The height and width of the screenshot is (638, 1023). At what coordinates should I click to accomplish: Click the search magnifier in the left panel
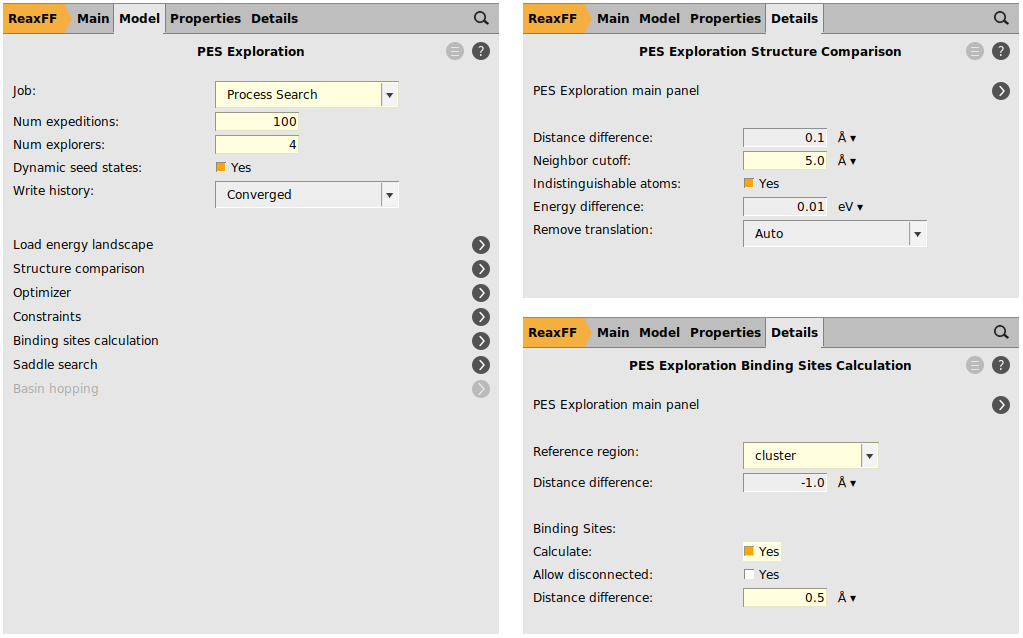pyautogui.click(x=481, y=18)
